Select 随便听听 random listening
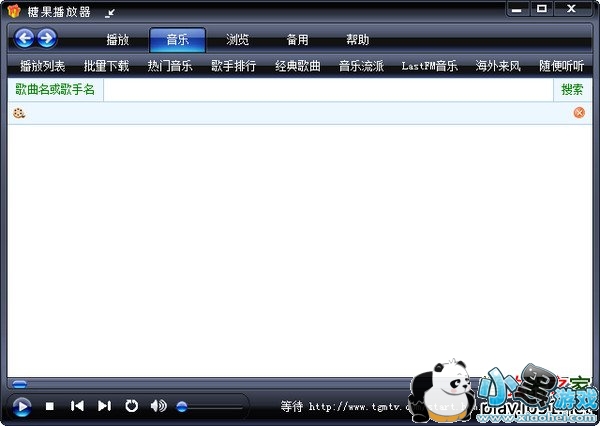Viewport: 600px width, 426px height. (x=561, y=66)
